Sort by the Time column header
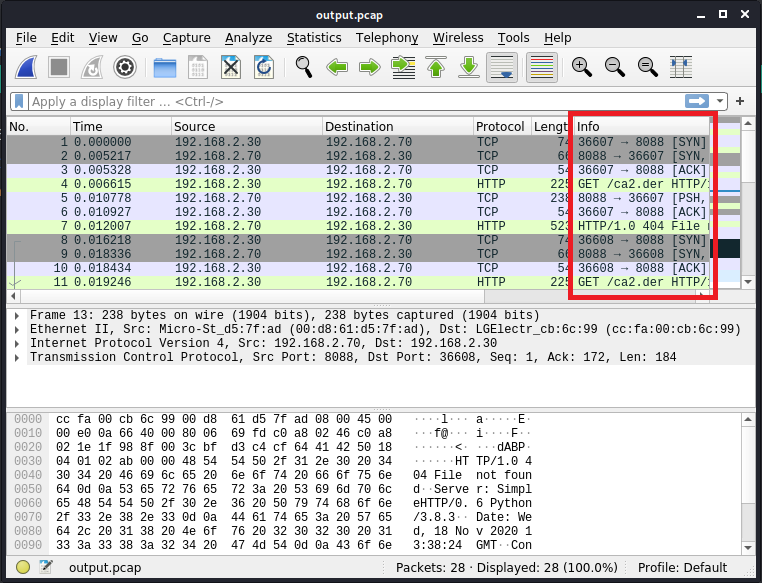This screenshot has height=583, width=762. click(x=121, y=126)
